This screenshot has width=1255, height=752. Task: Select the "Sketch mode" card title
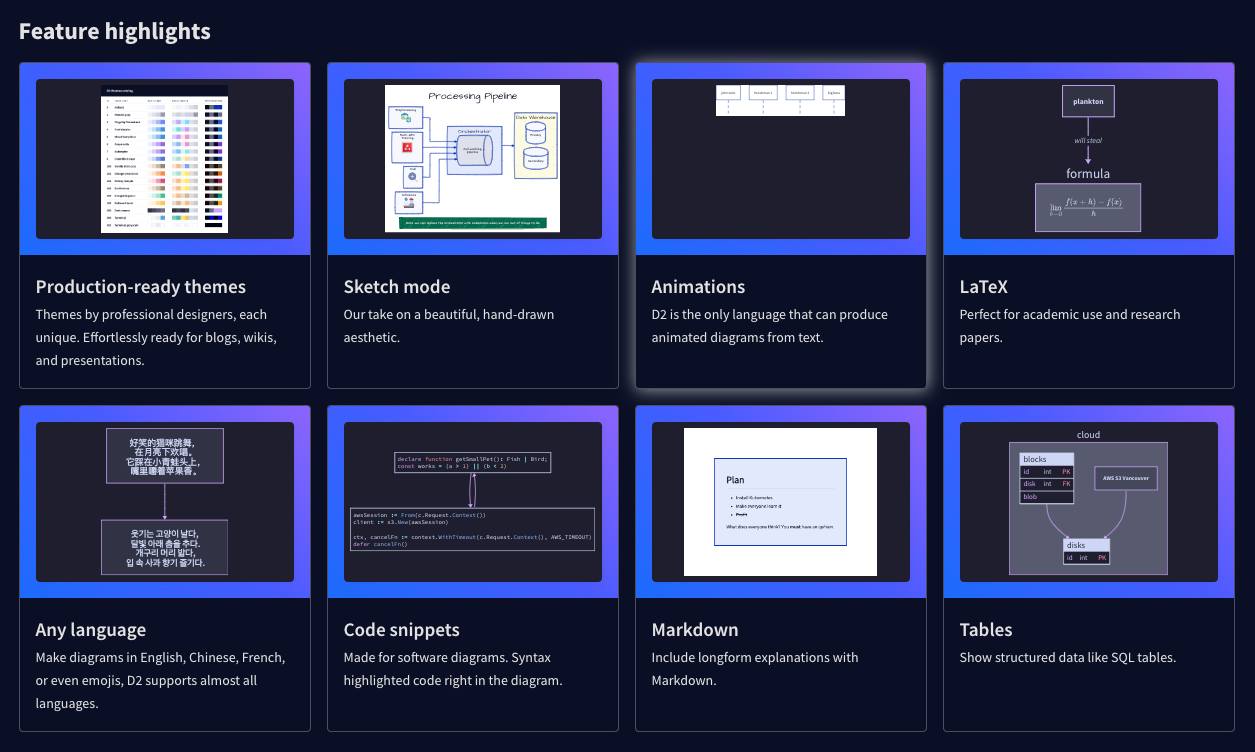(397, 287)
